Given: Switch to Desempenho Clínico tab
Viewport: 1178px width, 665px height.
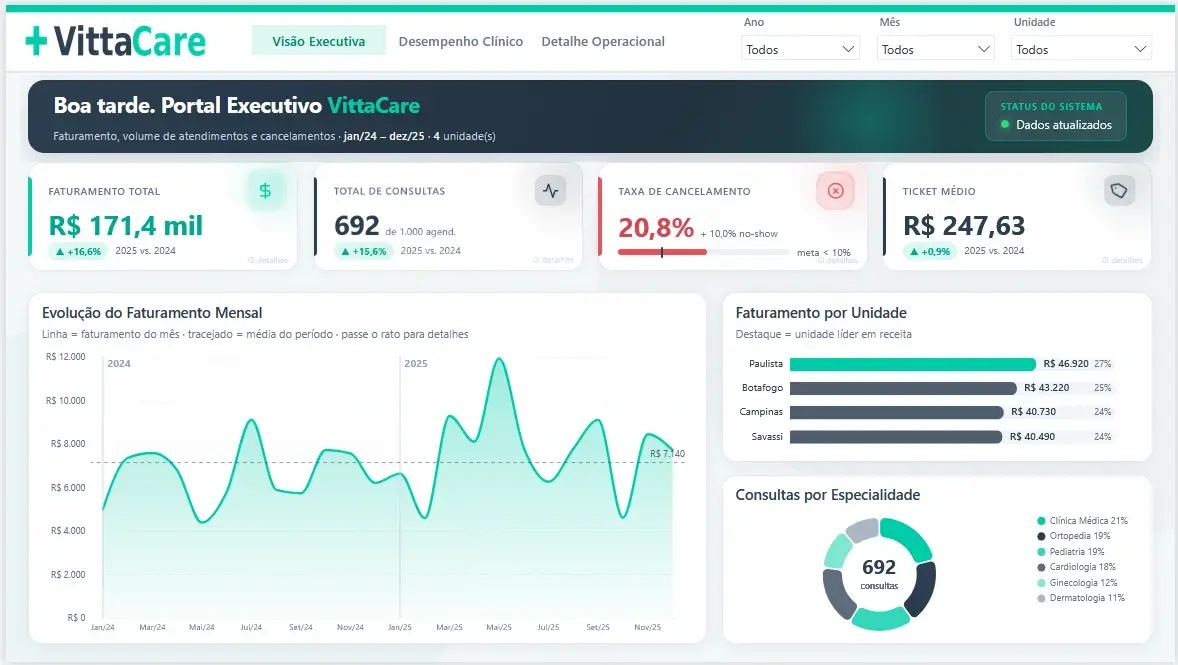Looking at the screenshot, I should [461, 41].
